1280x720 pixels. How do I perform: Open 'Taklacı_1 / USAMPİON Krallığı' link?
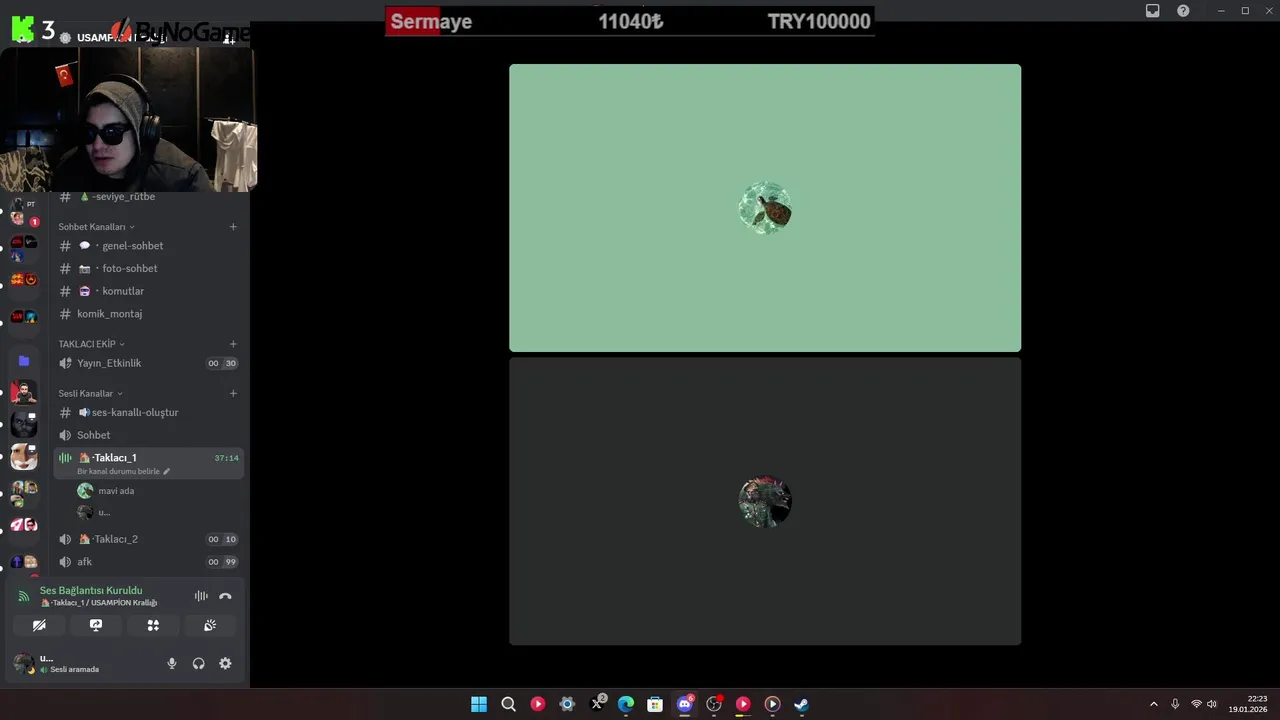click(99, 603)
